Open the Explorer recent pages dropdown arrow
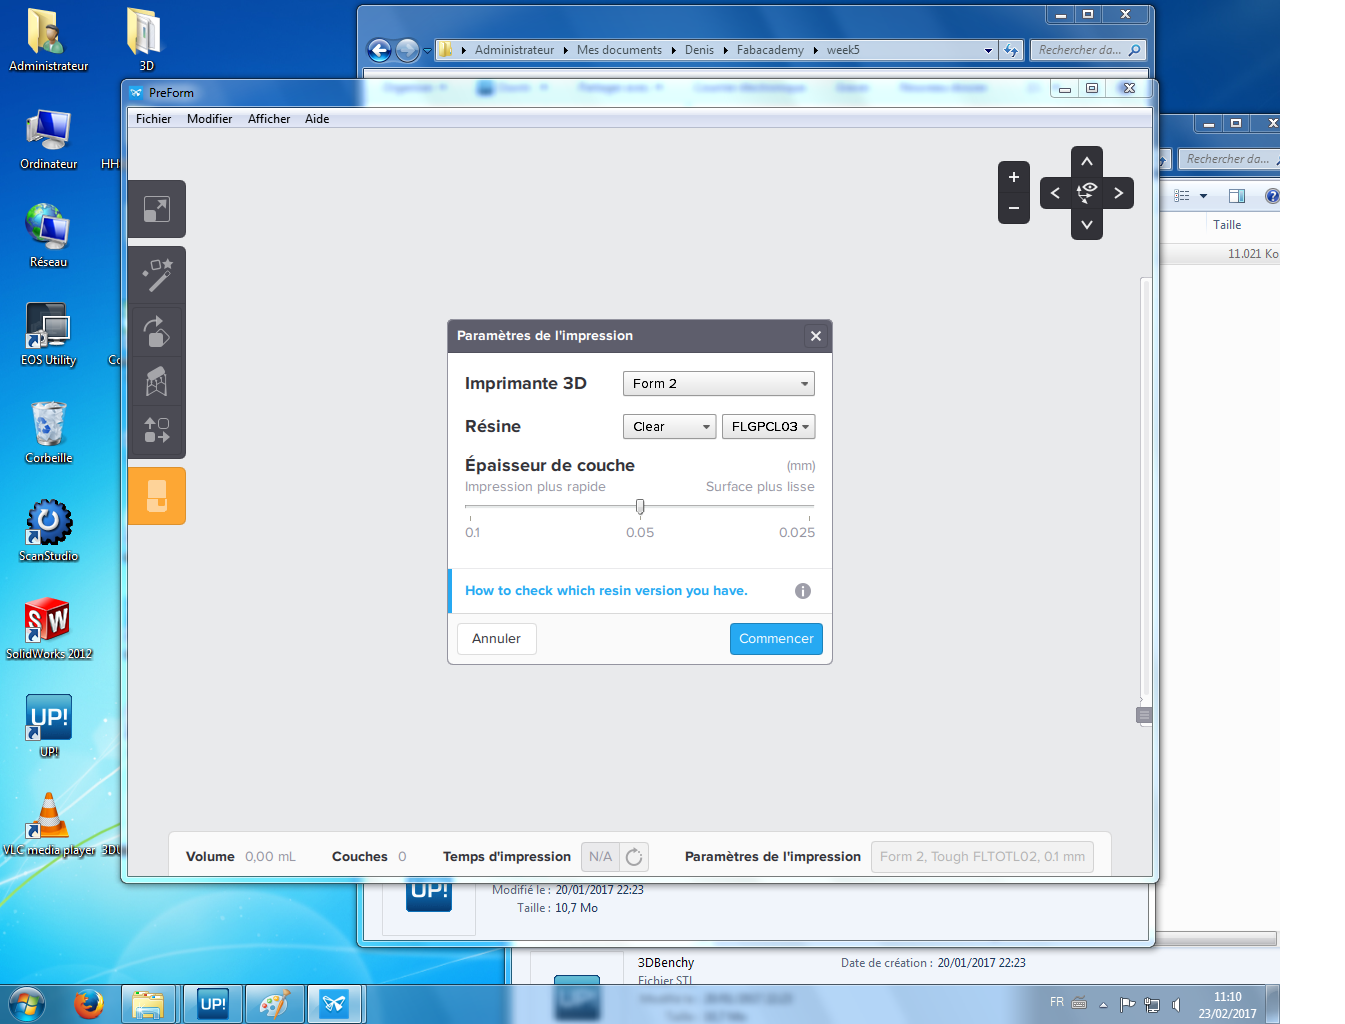 427,50
